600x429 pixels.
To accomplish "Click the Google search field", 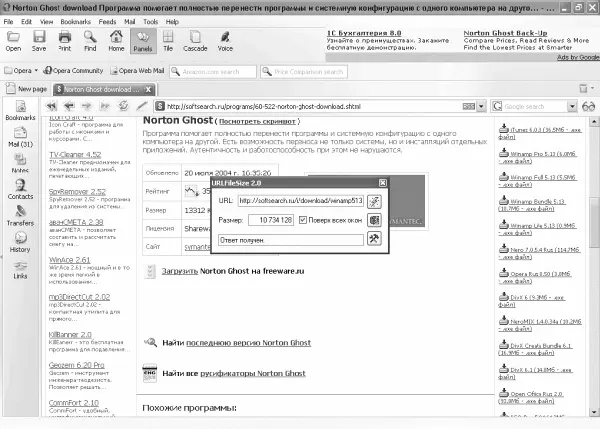I will (535, 106).
